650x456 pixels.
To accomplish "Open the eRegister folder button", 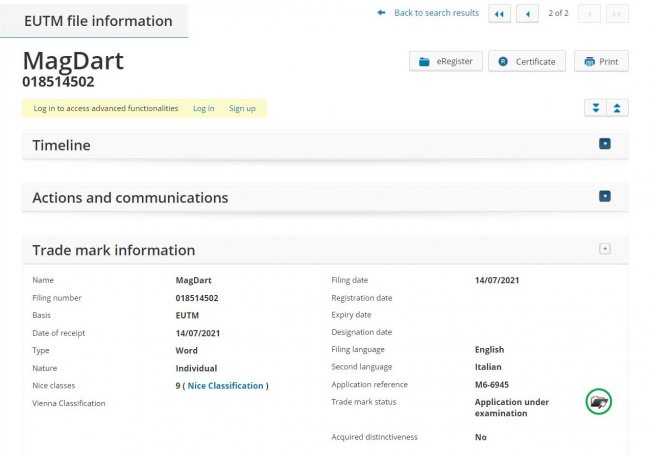I will coord(446,62).
